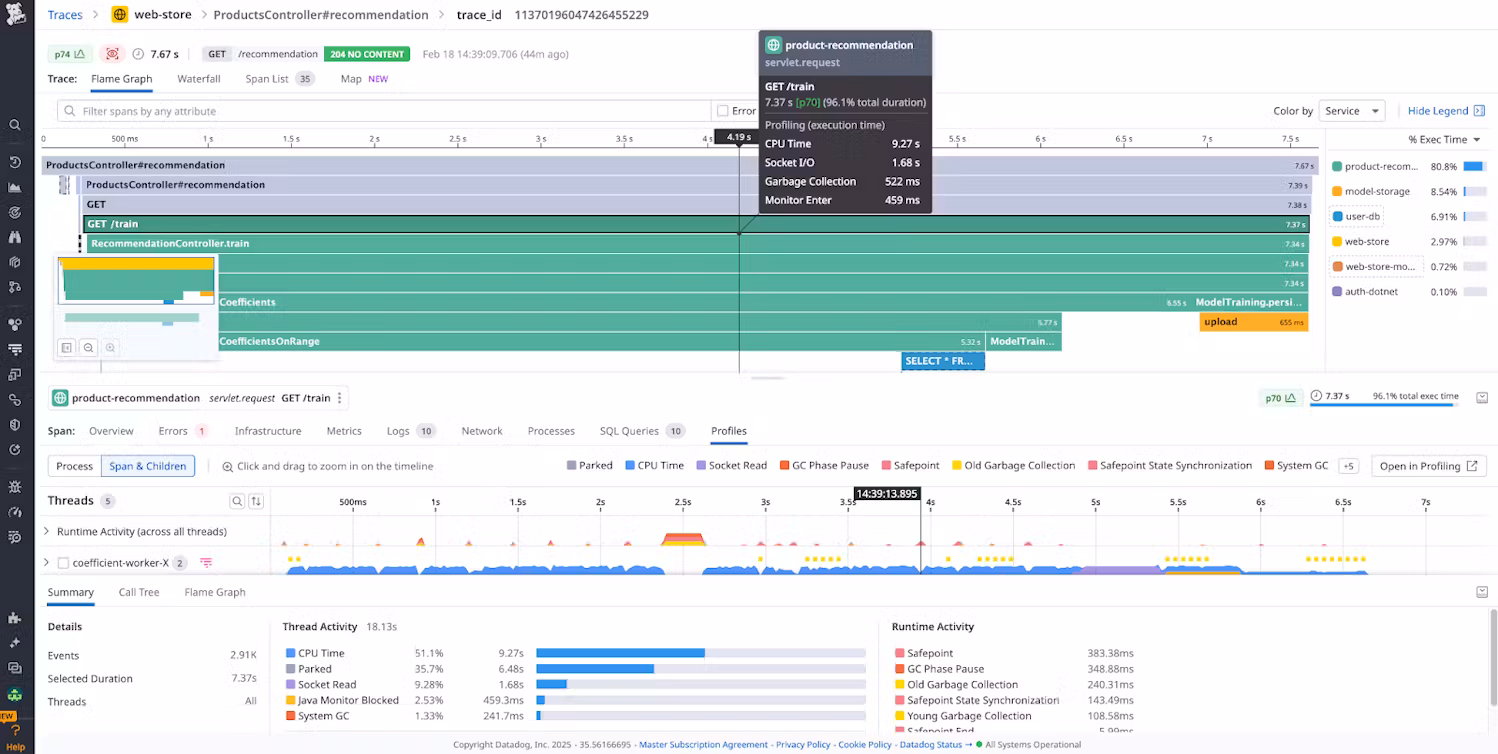This screenshot has height=754, width=1498.
Task: Expand the Runtime Activity row
Action: coord(46,532)
